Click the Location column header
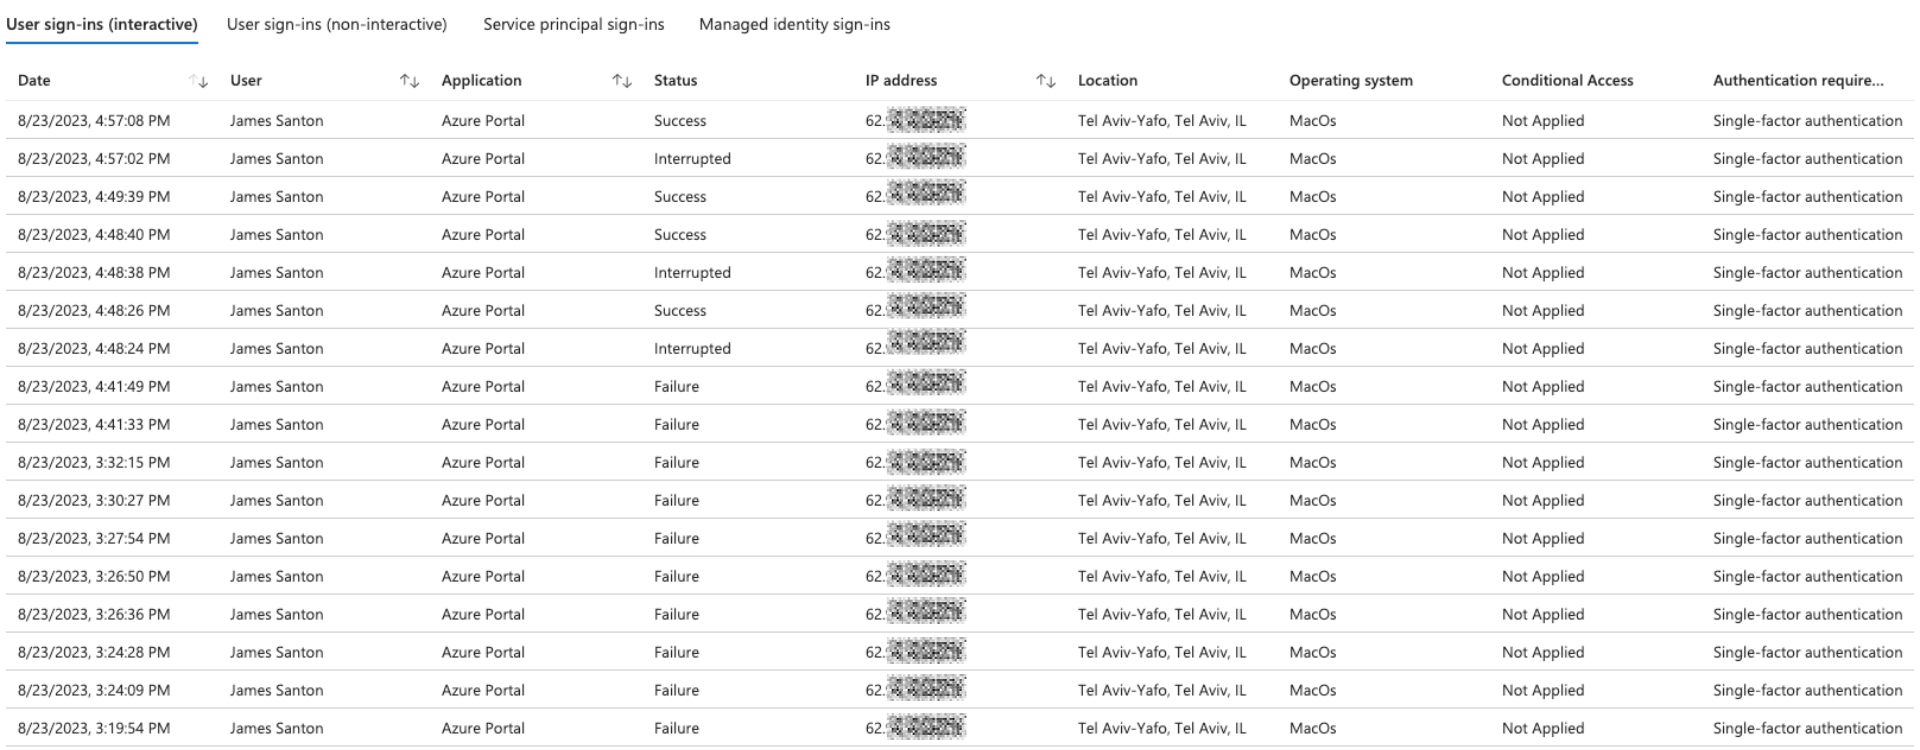 1108,81
